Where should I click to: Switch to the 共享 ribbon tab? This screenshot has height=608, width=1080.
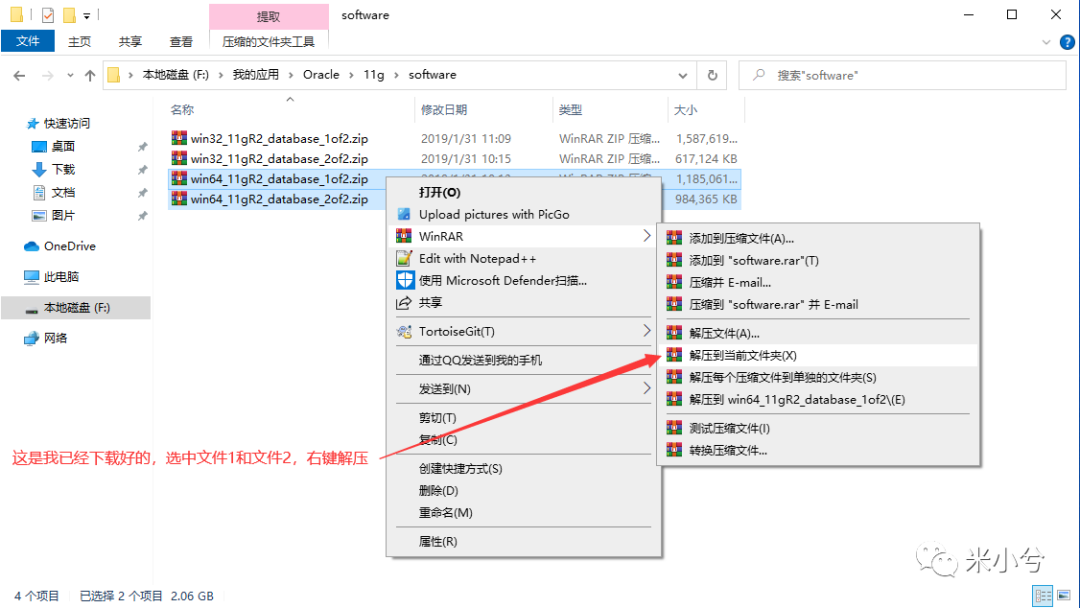[130, 41]
